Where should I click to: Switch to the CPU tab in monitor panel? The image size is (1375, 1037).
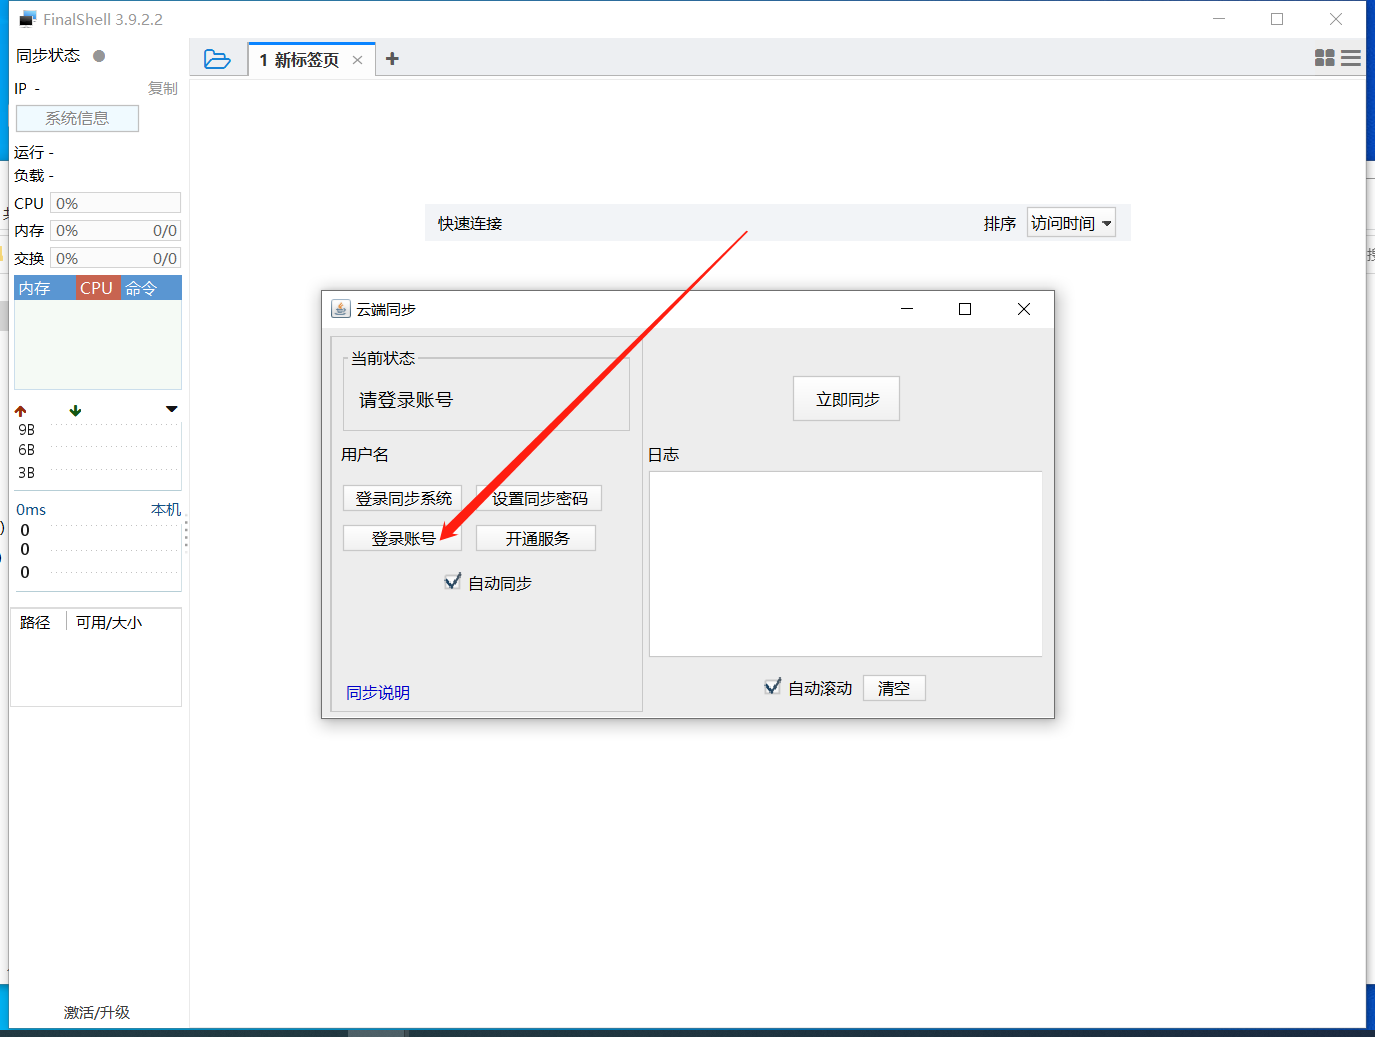tap(96, 288)
